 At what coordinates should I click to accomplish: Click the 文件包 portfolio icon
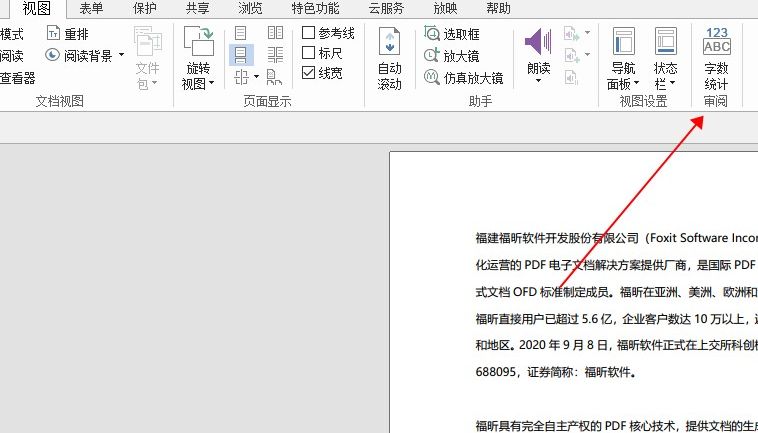click(x=147, y=42)
